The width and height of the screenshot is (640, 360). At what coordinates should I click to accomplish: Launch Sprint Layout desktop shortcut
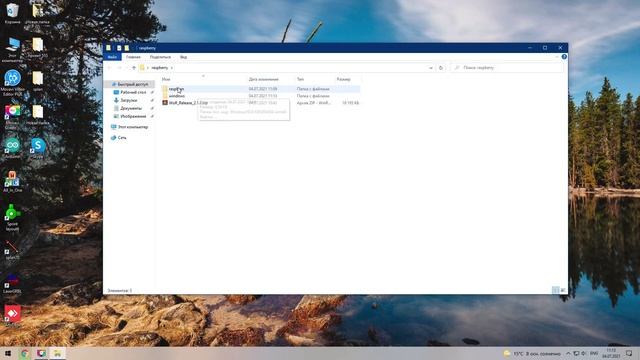point(12,217)
